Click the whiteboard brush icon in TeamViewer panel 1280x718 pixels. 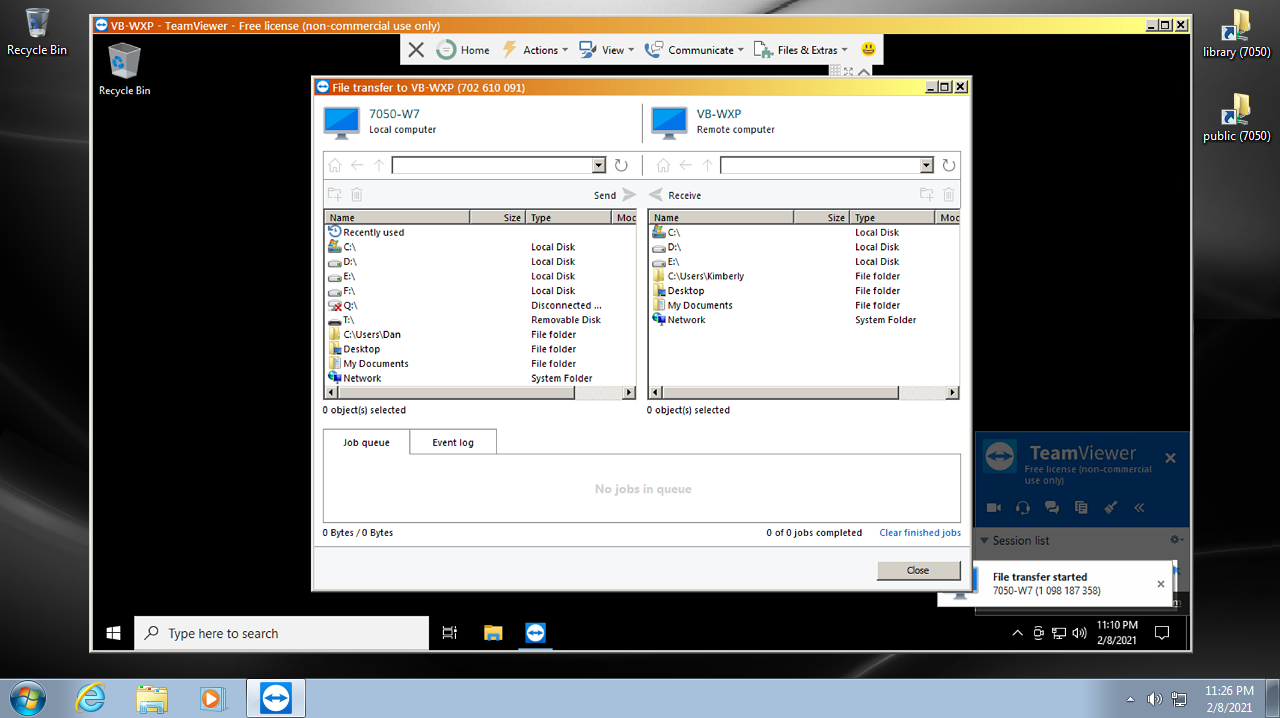1110,508
